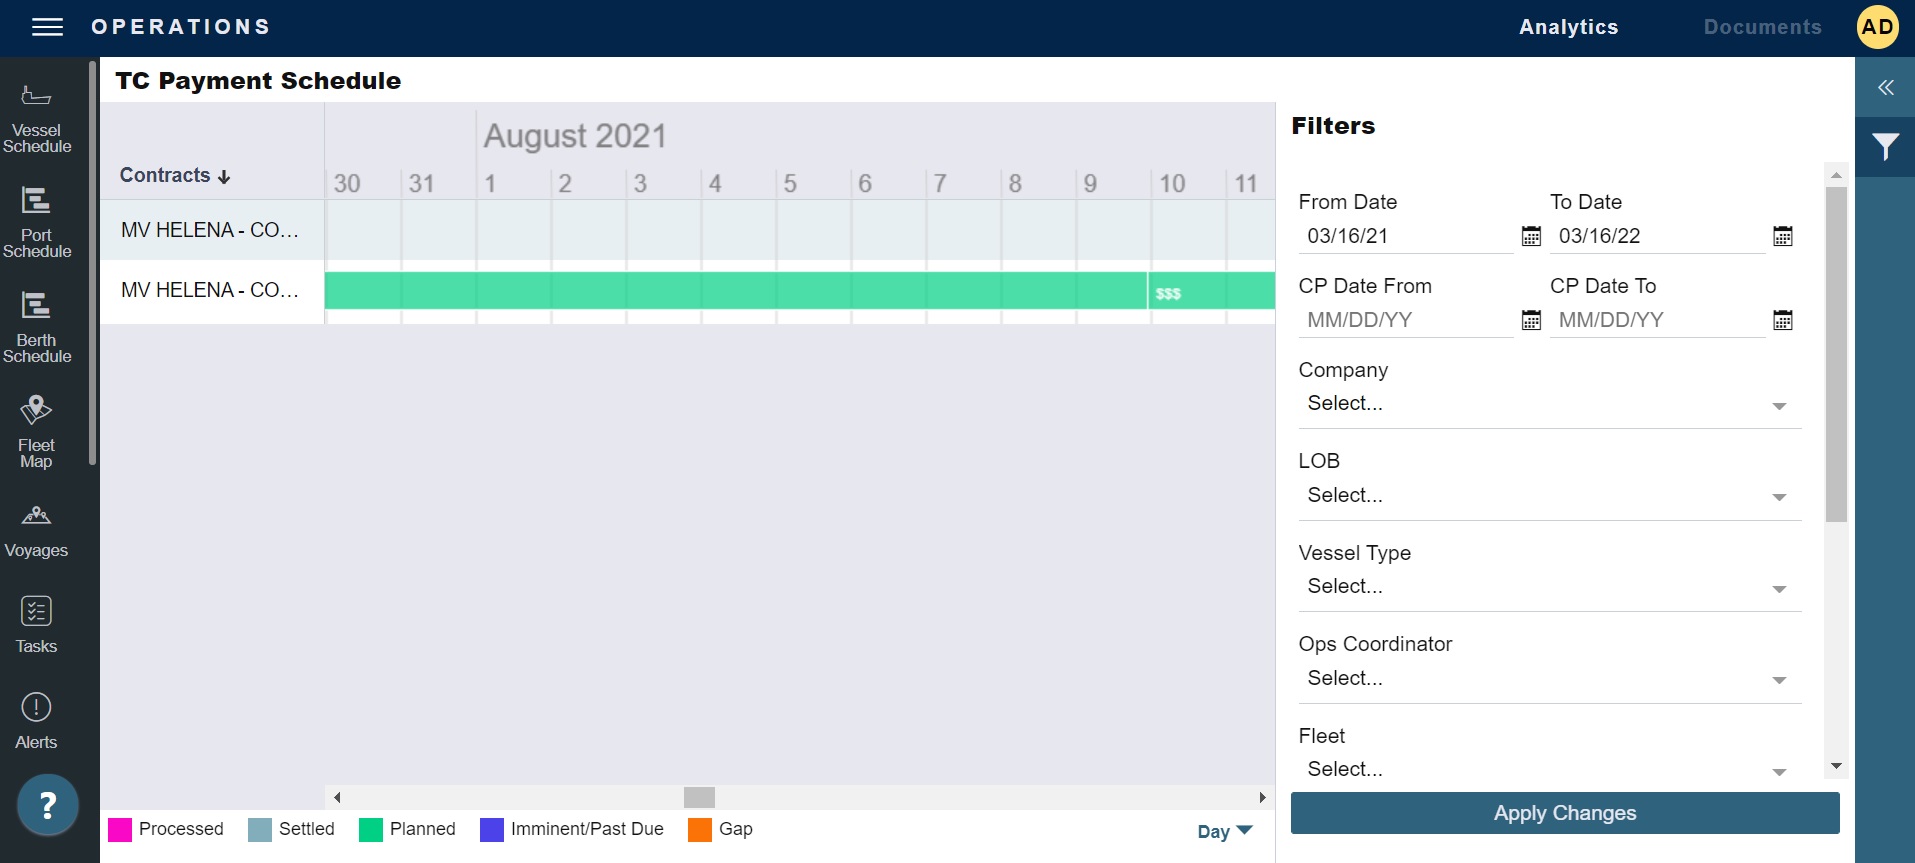
Task: Click the Apply Changes button
Action: [1564, 813]
